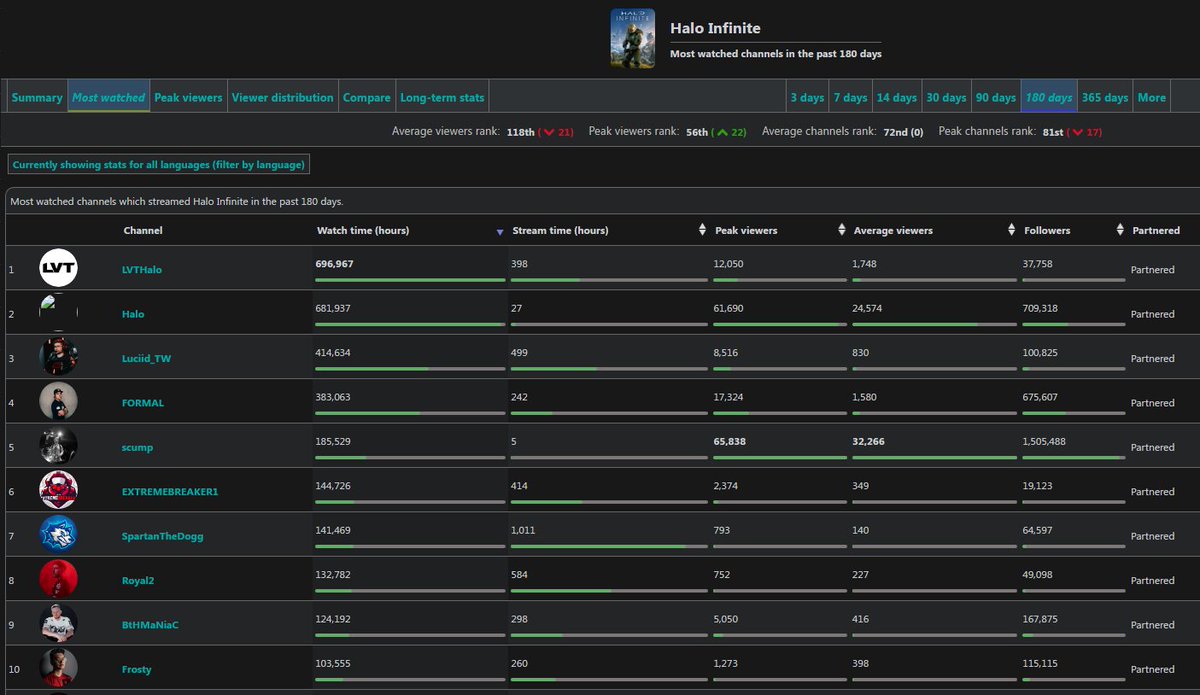Click SpartanTheDogg's blue wolf avatar

coord(58,534)
